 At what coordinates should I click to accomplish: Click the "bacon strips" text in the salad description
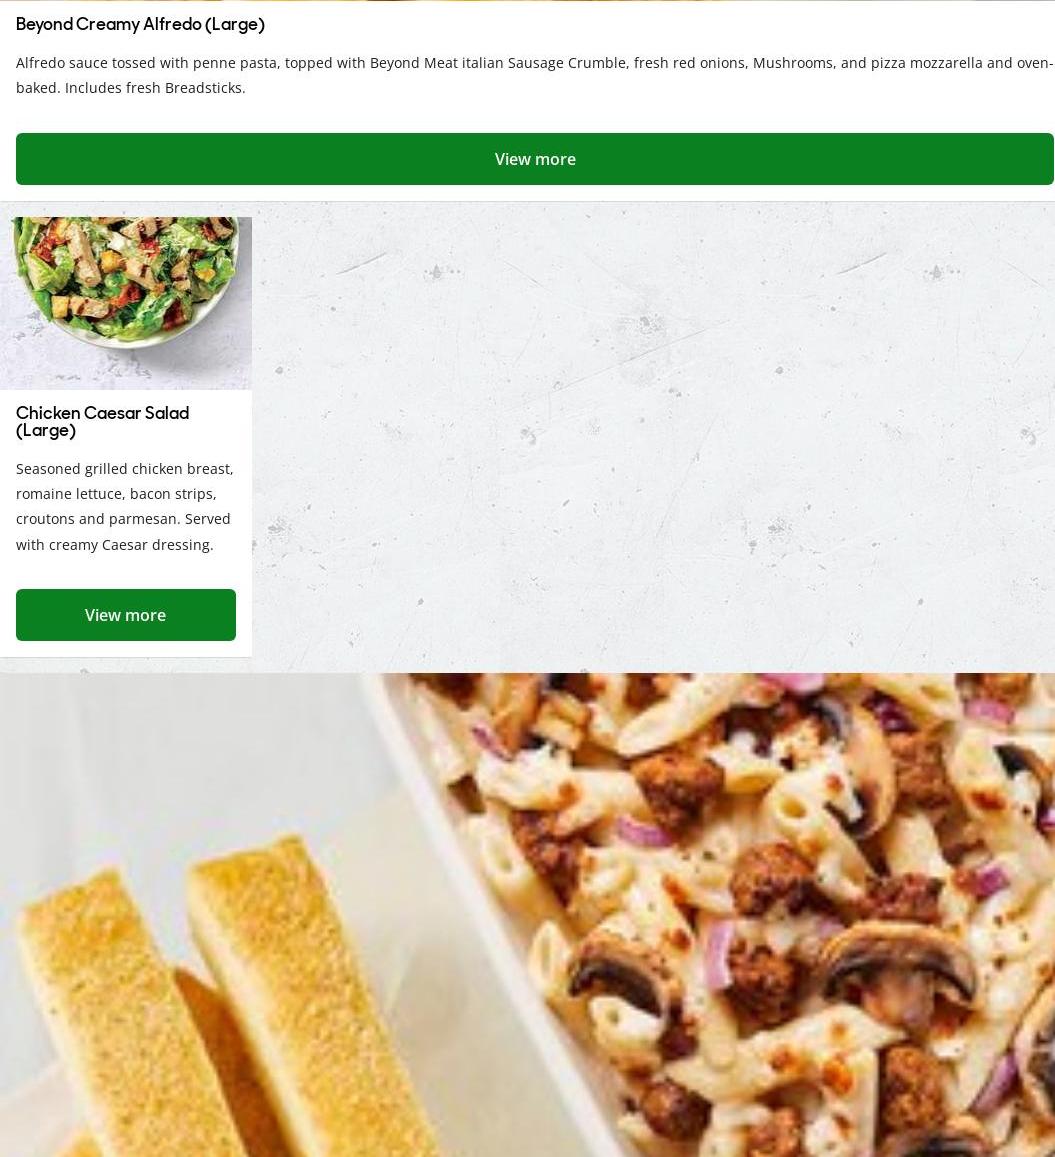pos(173,494)
